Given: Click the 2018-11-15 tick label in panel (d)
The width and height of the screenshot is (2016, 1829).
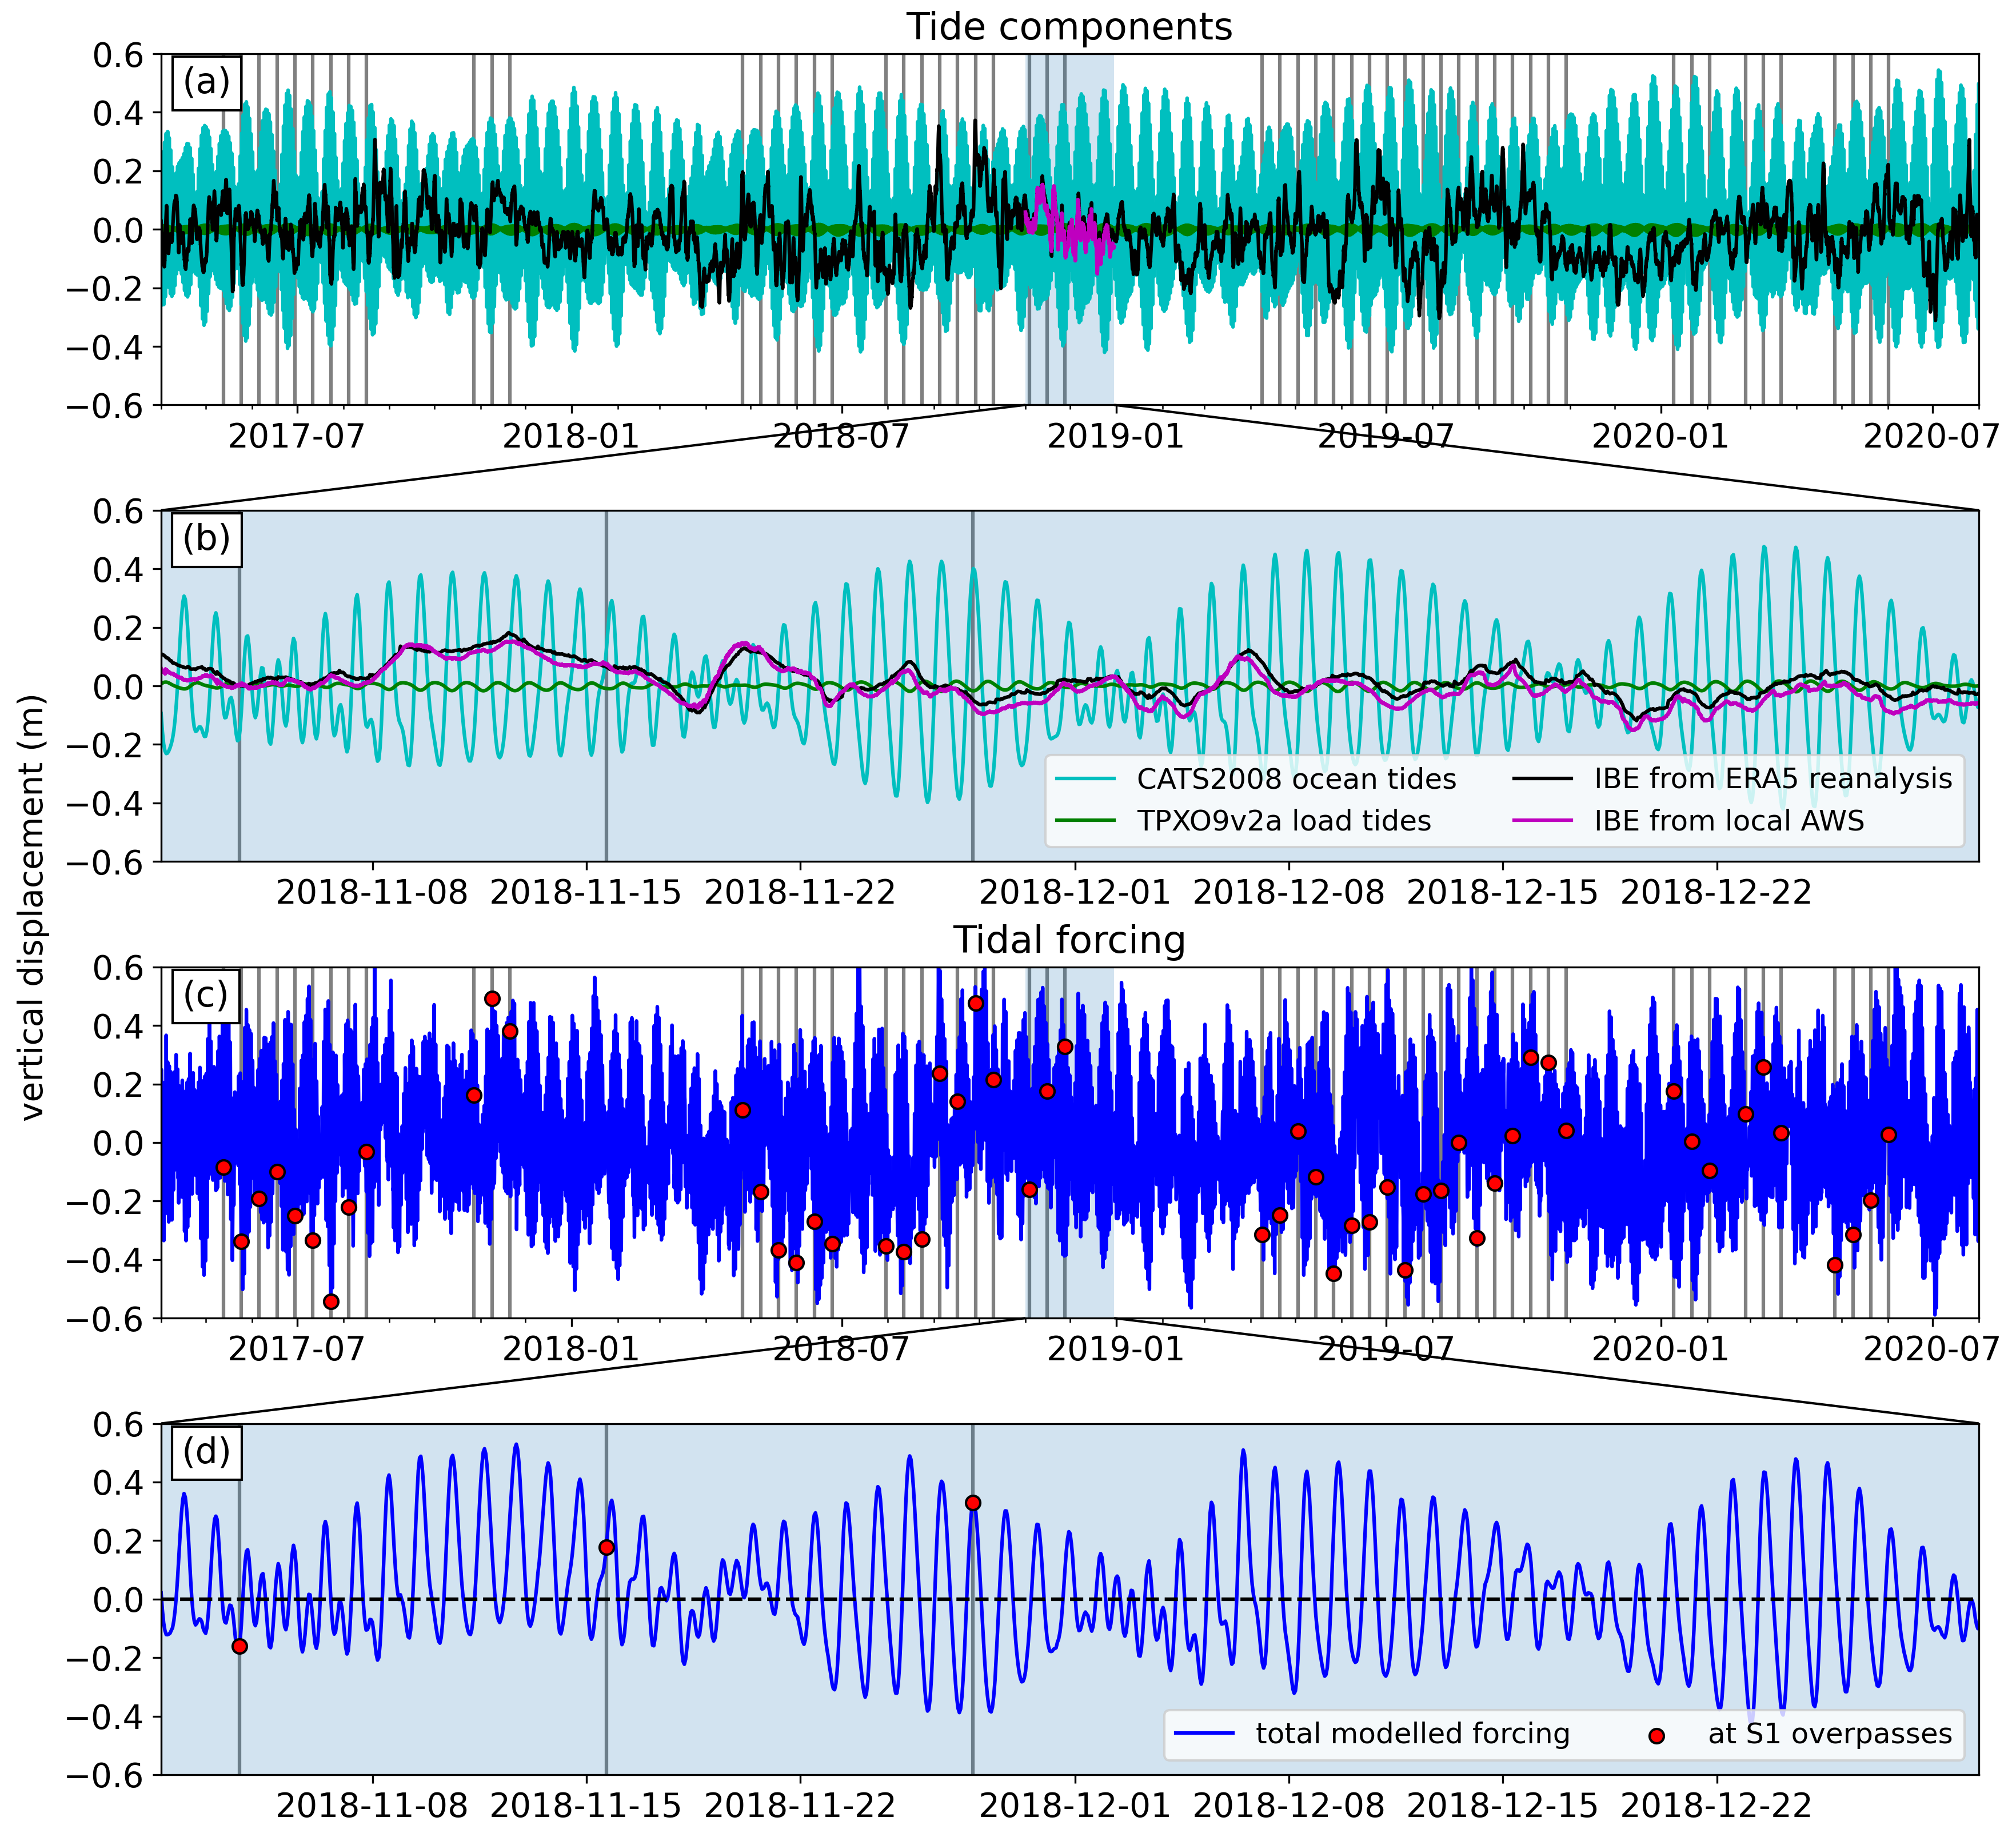Looking at the screenshot, I should pyautogui.click(x=586, y=1804).
